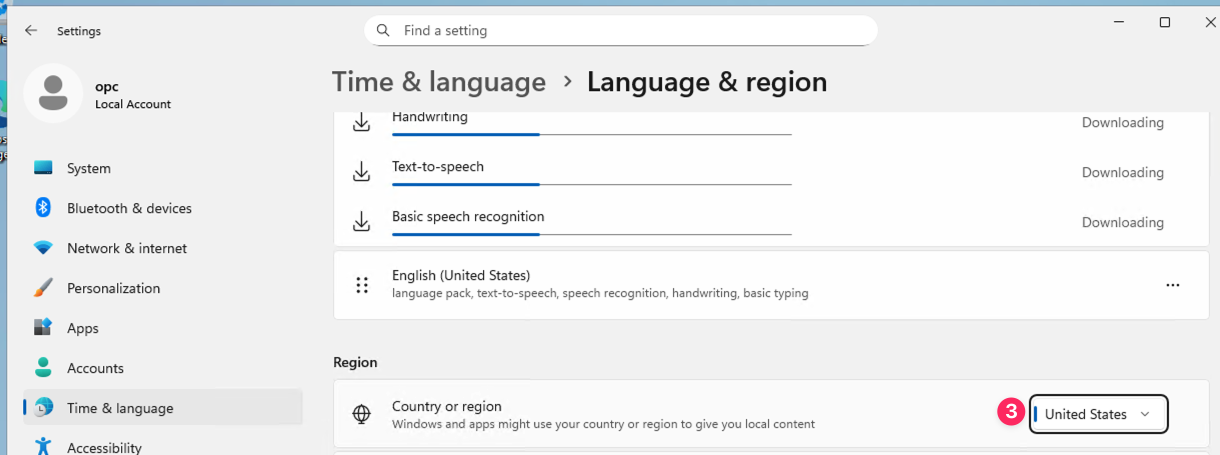
Task: Click the Text-to-speech progress bar
Action: point(592,184)
